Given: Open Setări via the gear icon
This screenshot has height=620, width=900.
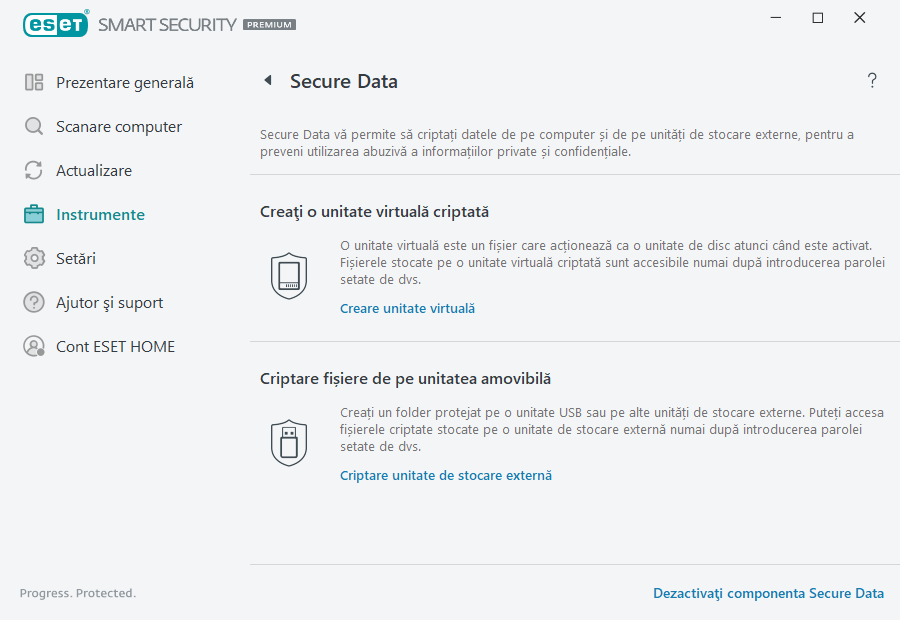Looking at the screenshot, I should (x=33, y=258).
